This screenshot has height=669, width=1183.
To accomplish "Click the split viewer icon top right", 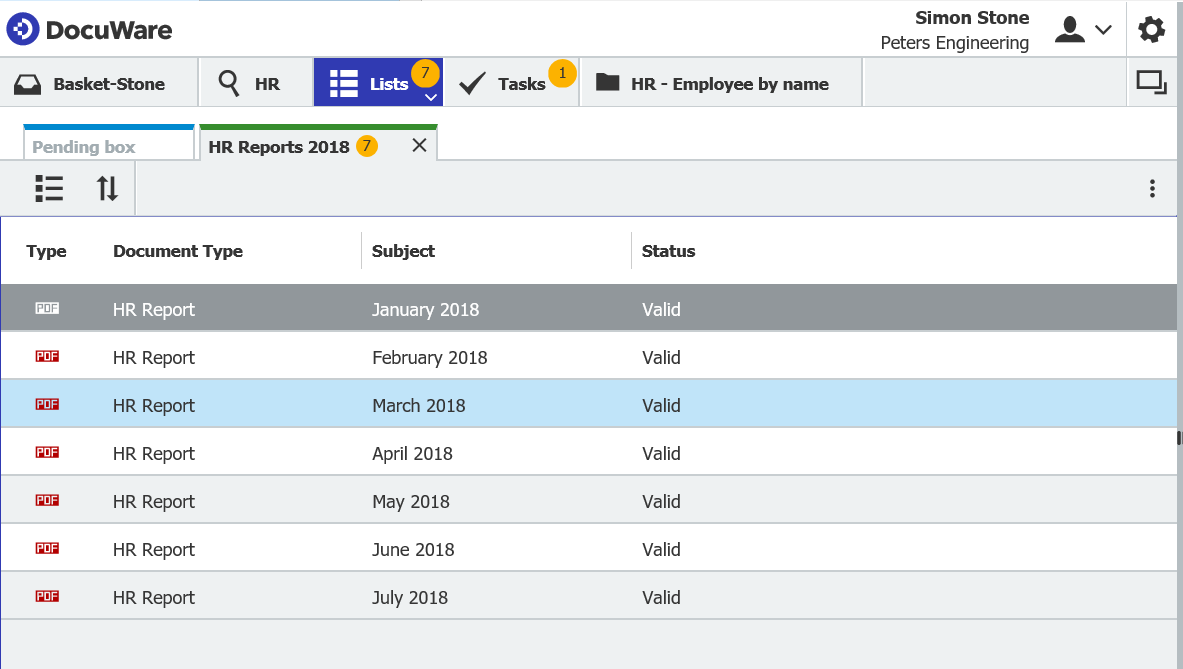I will click(1151, 82).
